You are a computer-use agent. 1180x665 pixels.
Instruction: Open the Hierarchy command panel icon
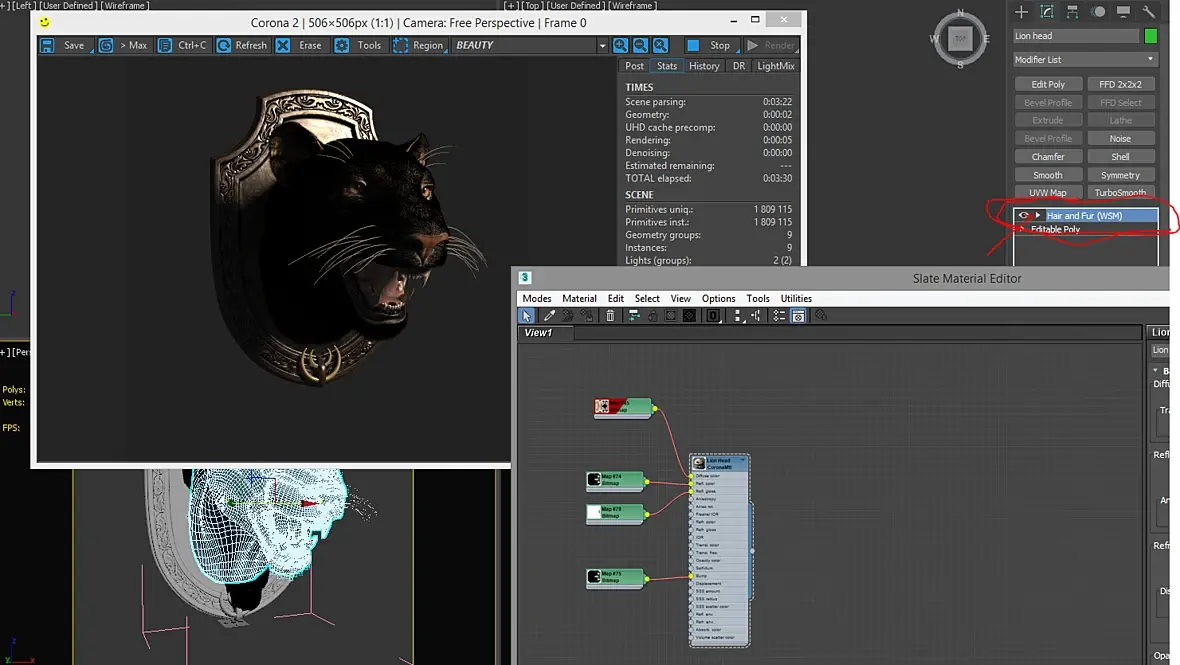[1072, 11]
